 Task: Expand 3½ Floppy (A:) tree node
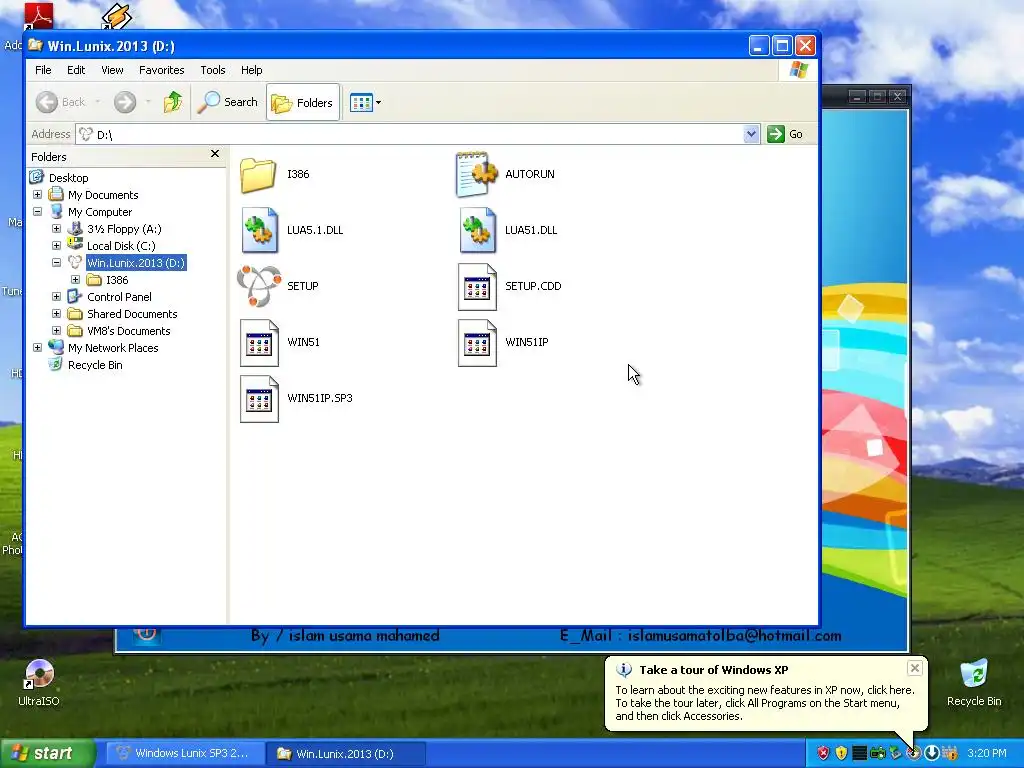pyautogui.click(x=56, y=229)
